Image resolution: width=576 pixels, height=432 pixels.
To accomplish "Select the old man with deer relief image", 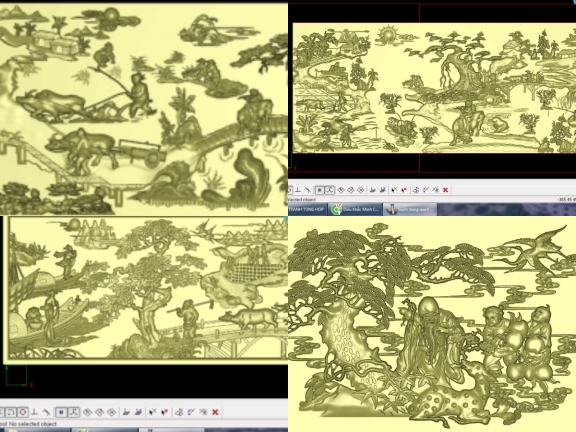I will coord(432,324).
